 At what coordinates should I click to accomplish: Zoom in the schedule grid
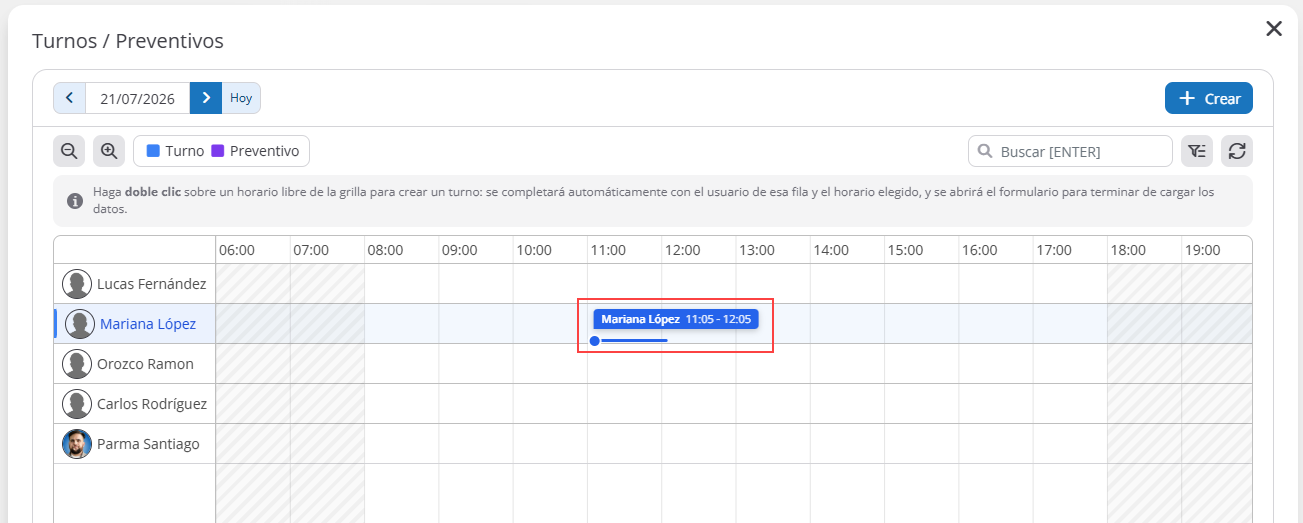[109, 151]
